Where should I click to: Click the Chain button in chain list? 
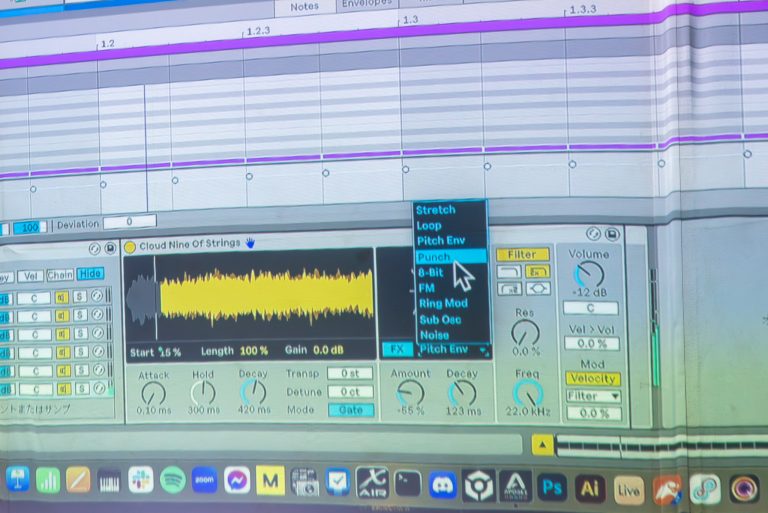pyautogui.click(x=60, y=274)
